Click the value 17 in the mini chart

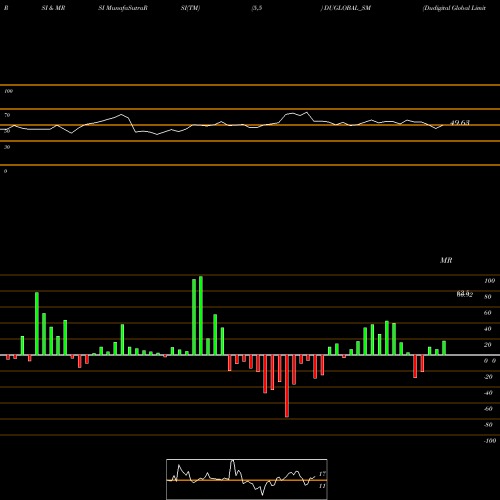[x=322, y=474]
